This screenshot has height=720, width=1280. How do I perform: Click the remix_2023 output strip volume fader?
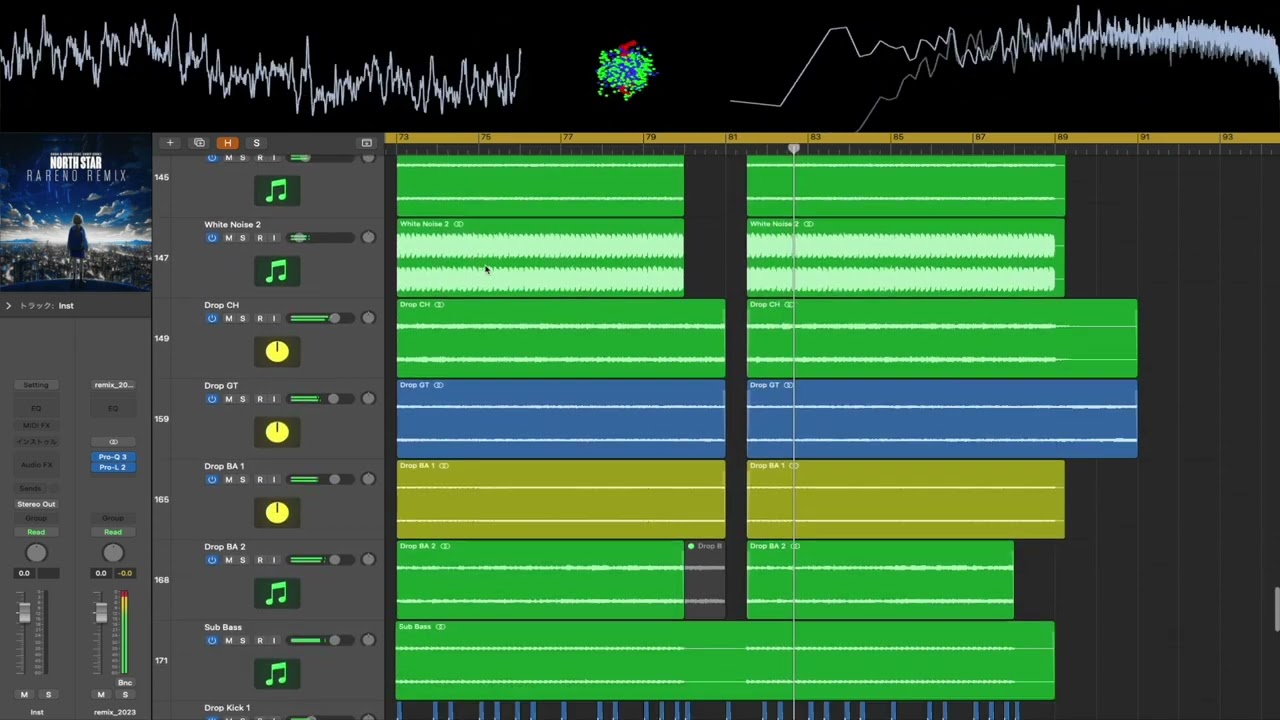(x=101, y=613)
